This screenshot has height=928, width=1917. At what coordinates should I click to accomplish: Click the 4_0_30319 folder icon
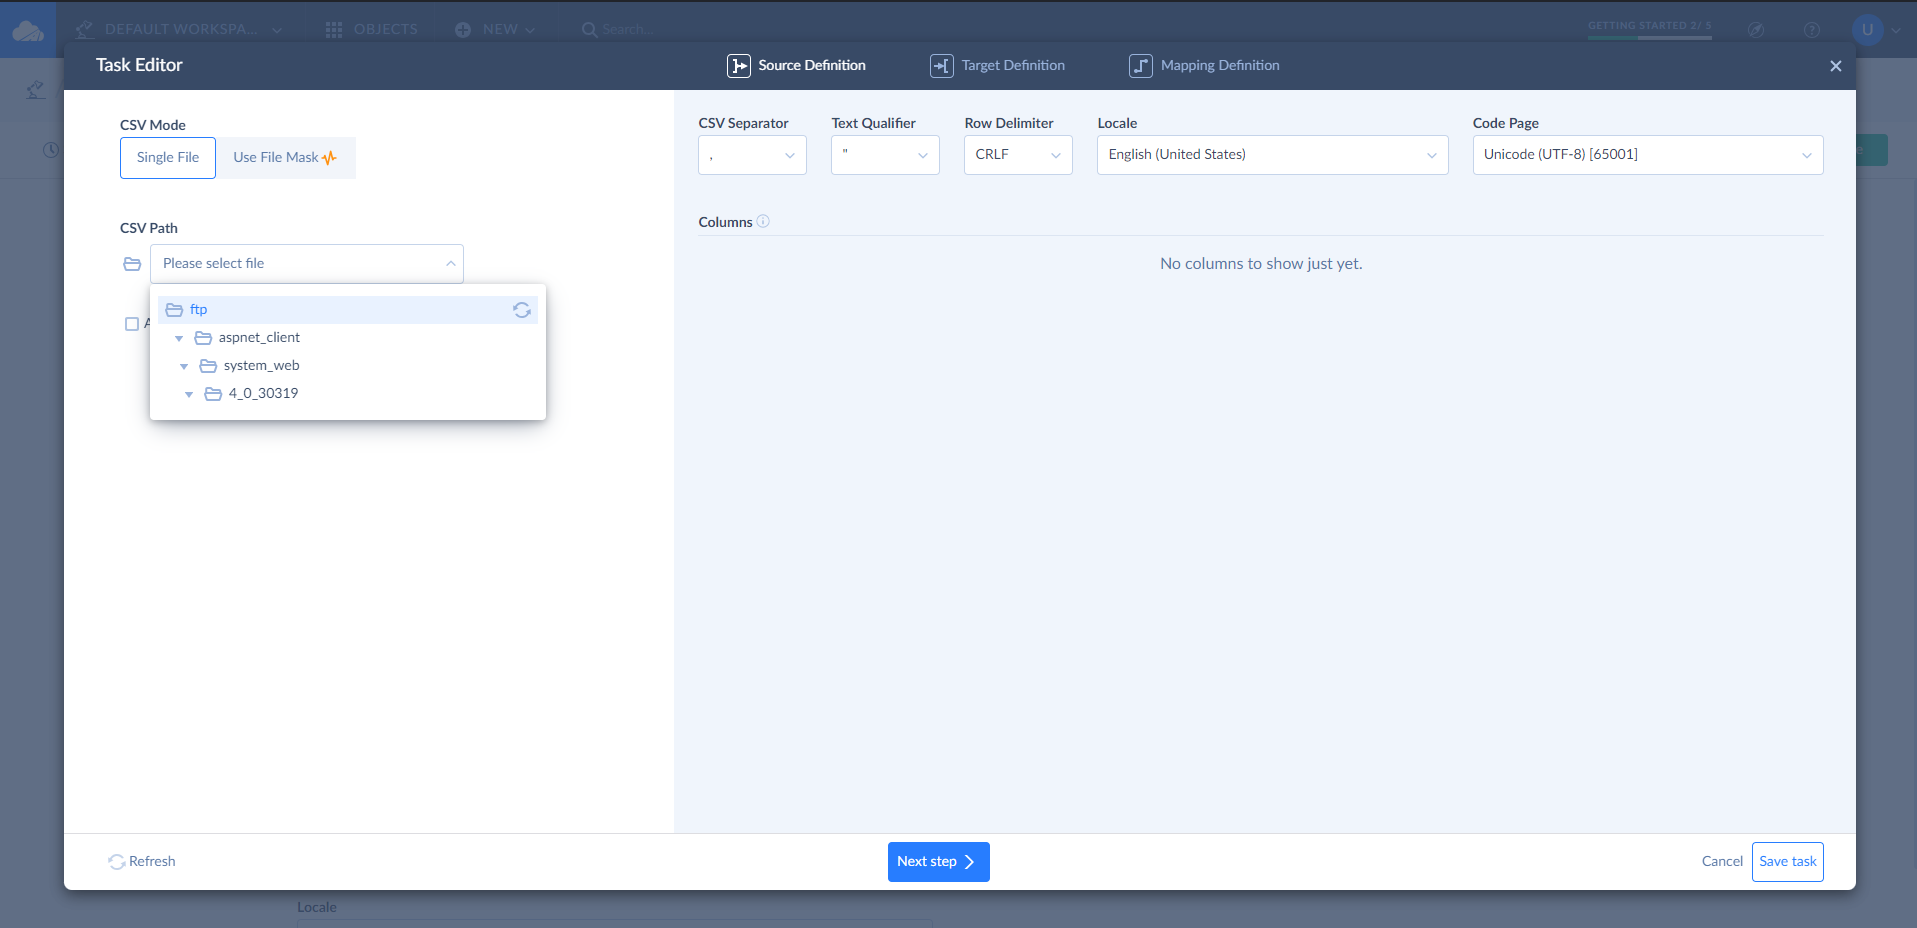click(x=213, y=394)
